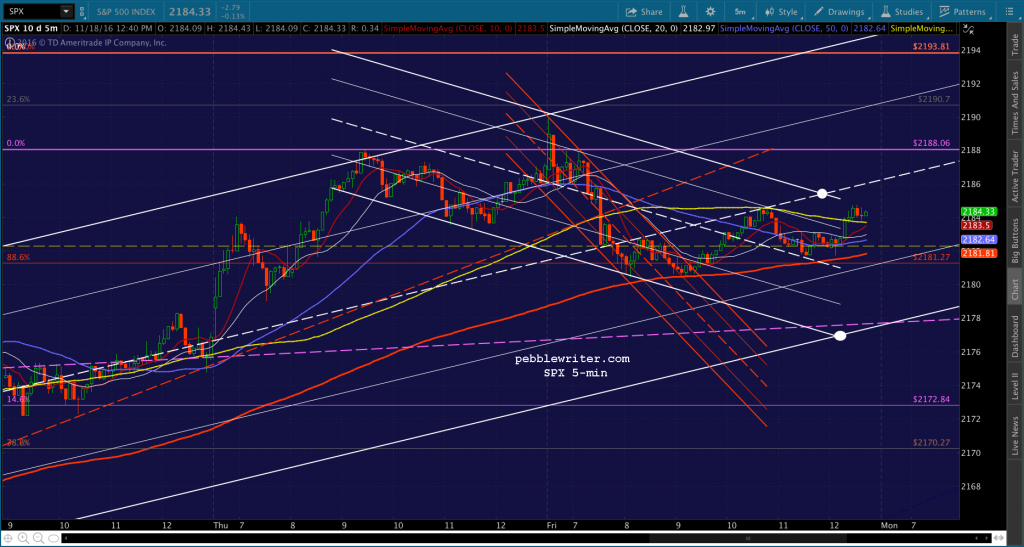Click the truncated yellow SimpleMoving... label
1024x547 pixels.
[x=922, y=29]
